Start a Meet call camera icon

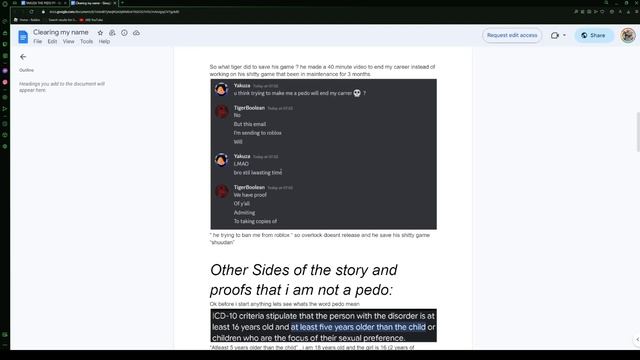pyautogui.click(x=554, y=36)
